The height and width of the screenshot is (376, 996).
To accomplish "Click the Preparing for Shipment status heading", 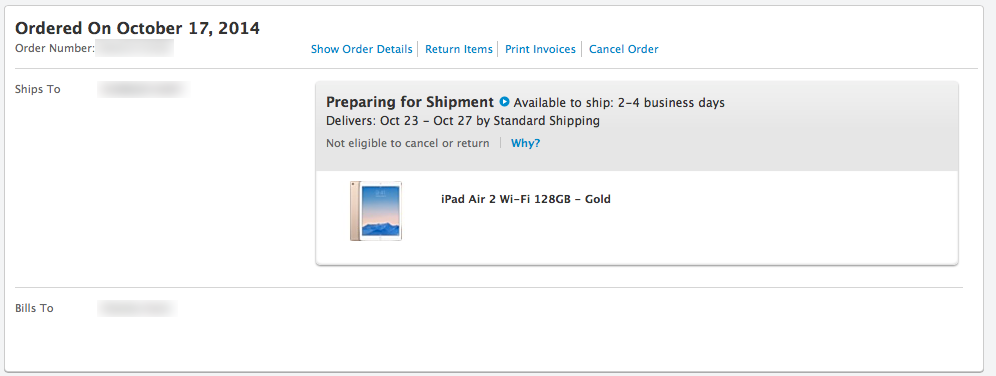I will point(410,102).
